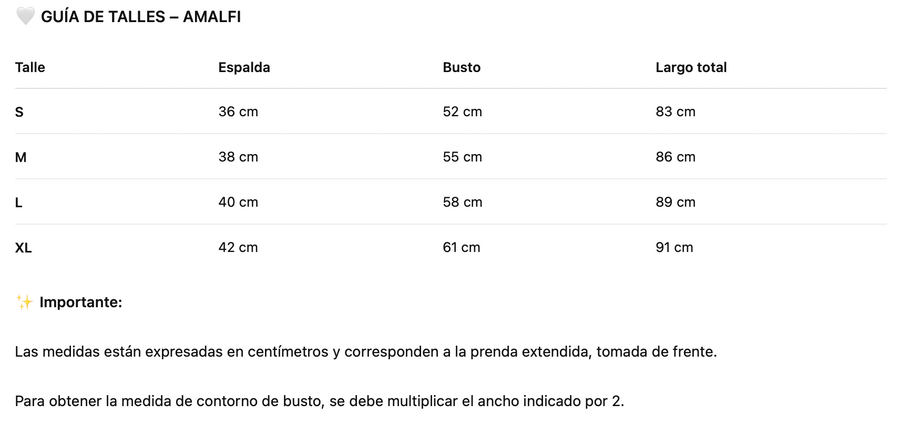
Task: Click the 55 cm Busto value
Action: point(462,157)
